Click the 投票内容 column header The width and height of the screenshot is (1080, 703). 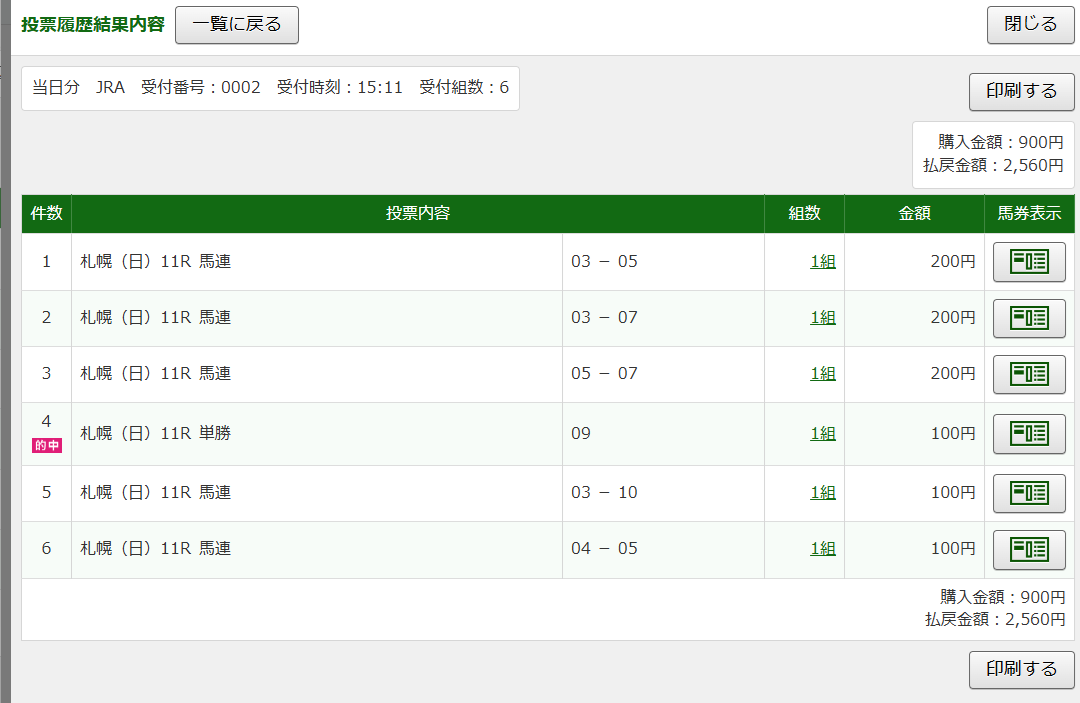click(x=418, y=214)
